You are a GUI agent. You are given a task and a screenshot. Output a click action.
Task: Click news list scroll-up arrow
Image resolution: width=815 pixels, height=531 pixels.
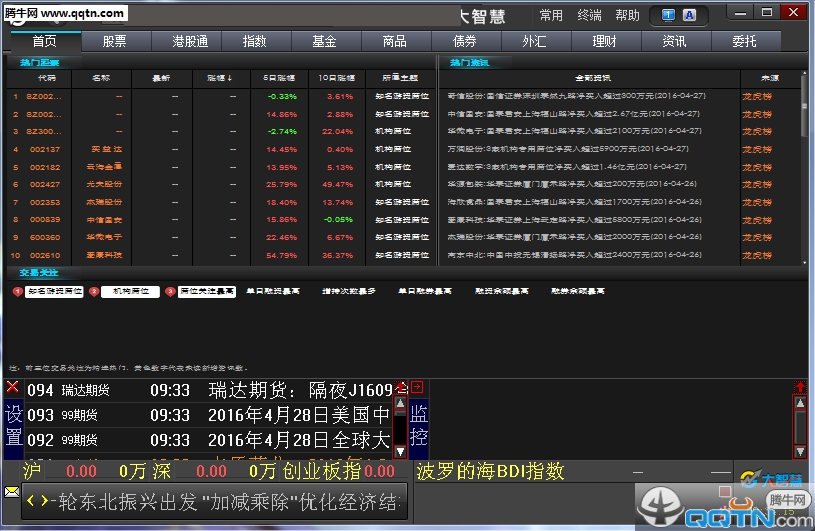(400, 403)
